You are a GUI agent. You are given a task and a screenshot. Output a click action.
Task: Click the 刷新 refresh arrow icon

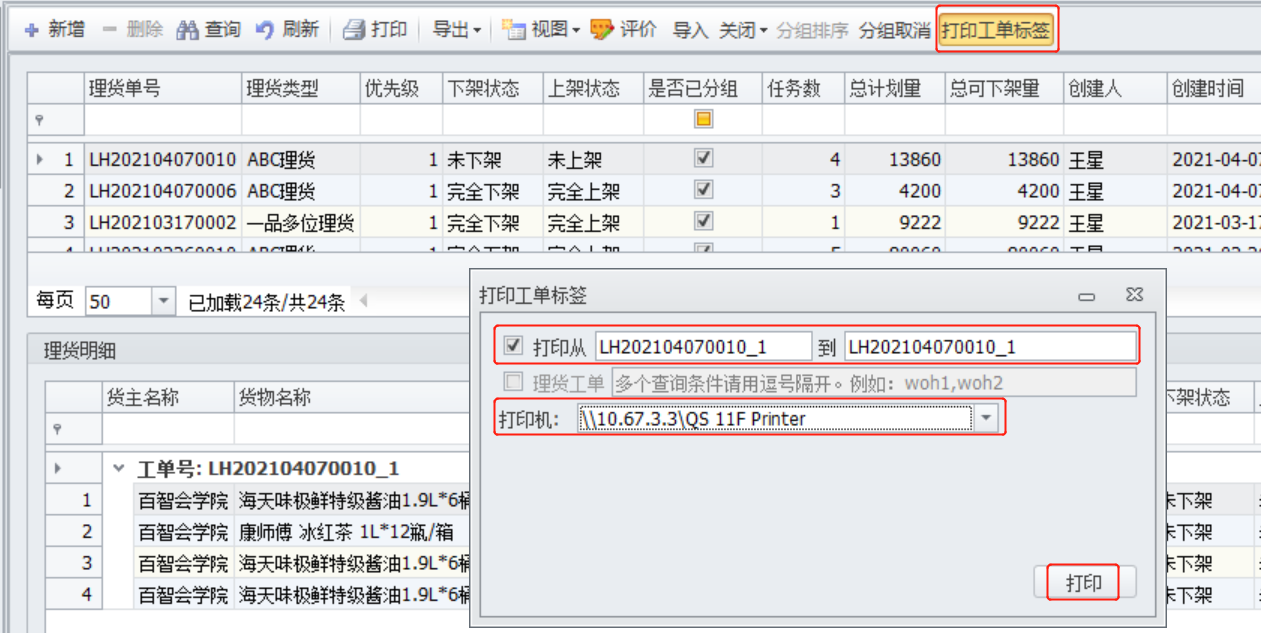265,30
